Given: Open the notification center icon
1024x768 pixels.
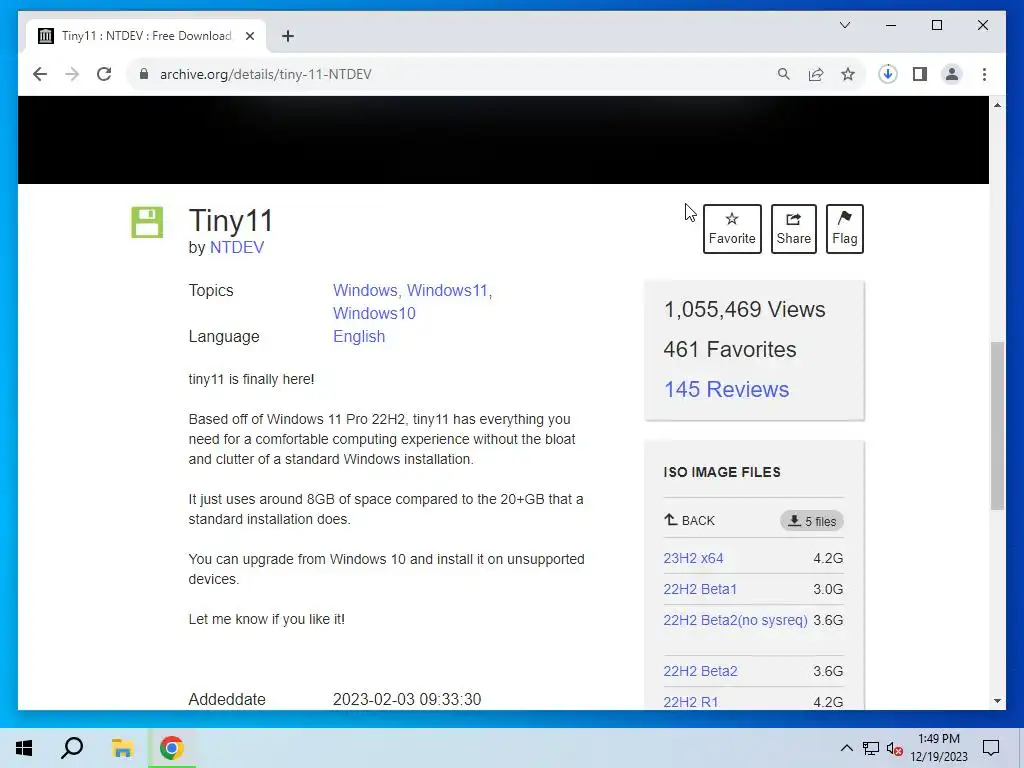Looking at the screenshot, I should tap(991, 748).
